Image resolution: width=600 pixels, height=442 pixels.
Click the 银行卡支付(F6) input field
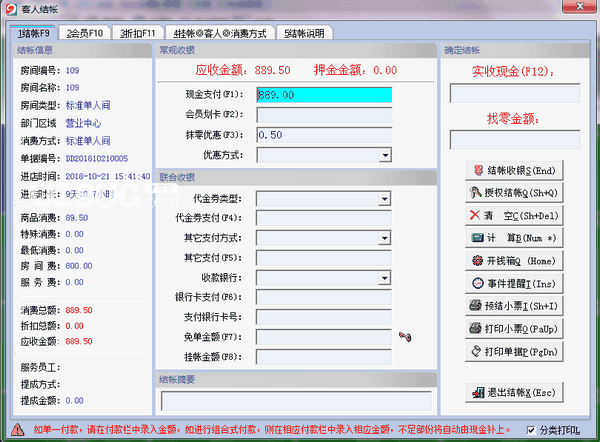(324, 297)
